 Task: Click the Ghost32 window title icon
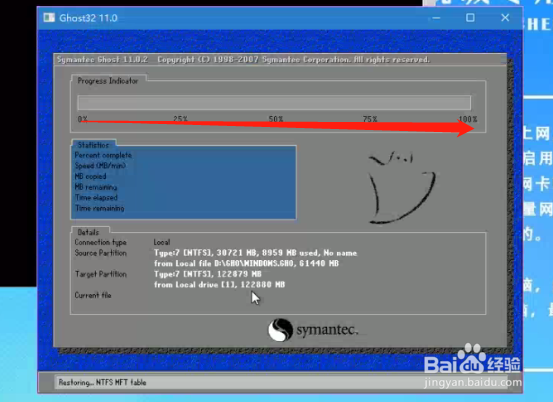click(x=49, y=18)
